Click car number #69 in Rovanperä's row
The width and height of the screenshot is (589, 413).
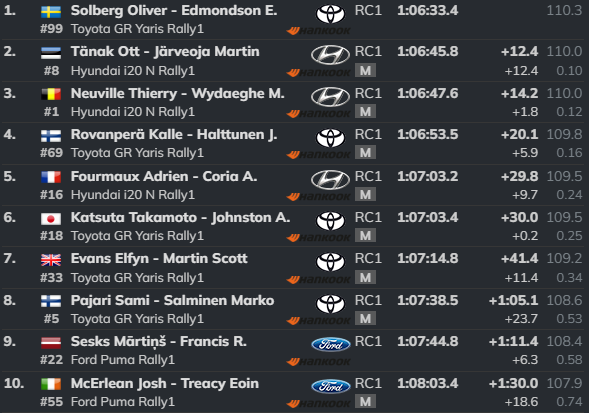click(51, 153)
